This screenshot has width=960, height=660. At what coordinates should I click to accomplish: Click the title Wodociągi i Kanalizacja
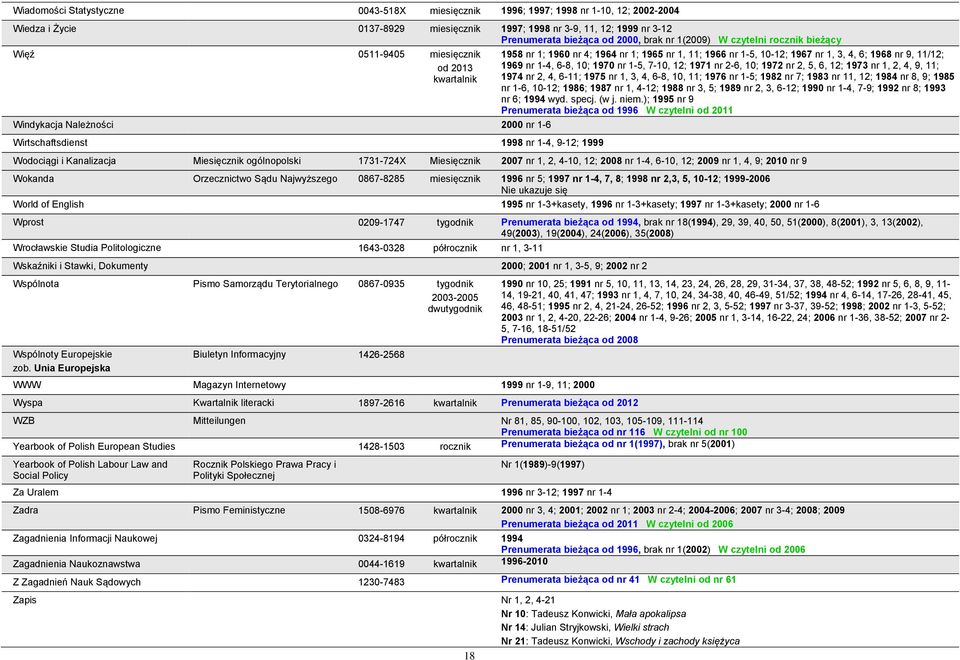tap(64, 160)
